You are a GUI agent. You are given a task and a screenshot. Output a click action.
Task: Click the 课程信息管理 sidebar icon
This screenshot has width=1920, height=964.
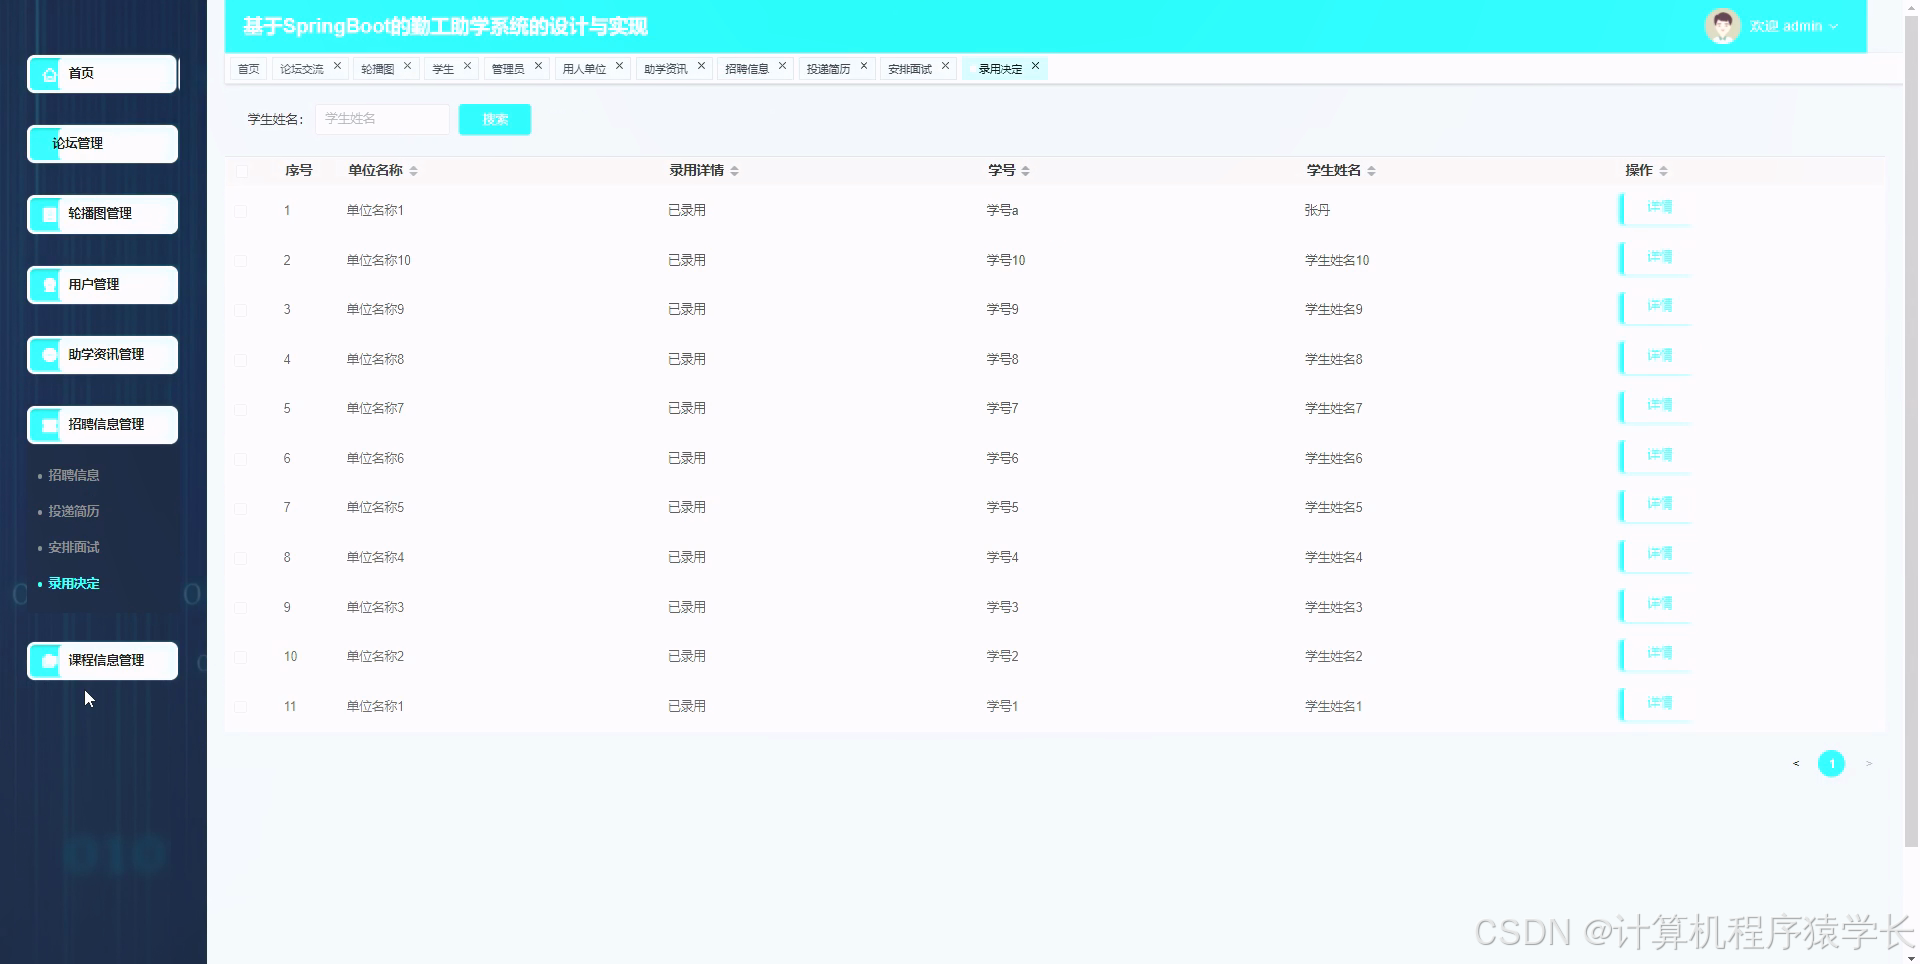click(x=49, y=661)
